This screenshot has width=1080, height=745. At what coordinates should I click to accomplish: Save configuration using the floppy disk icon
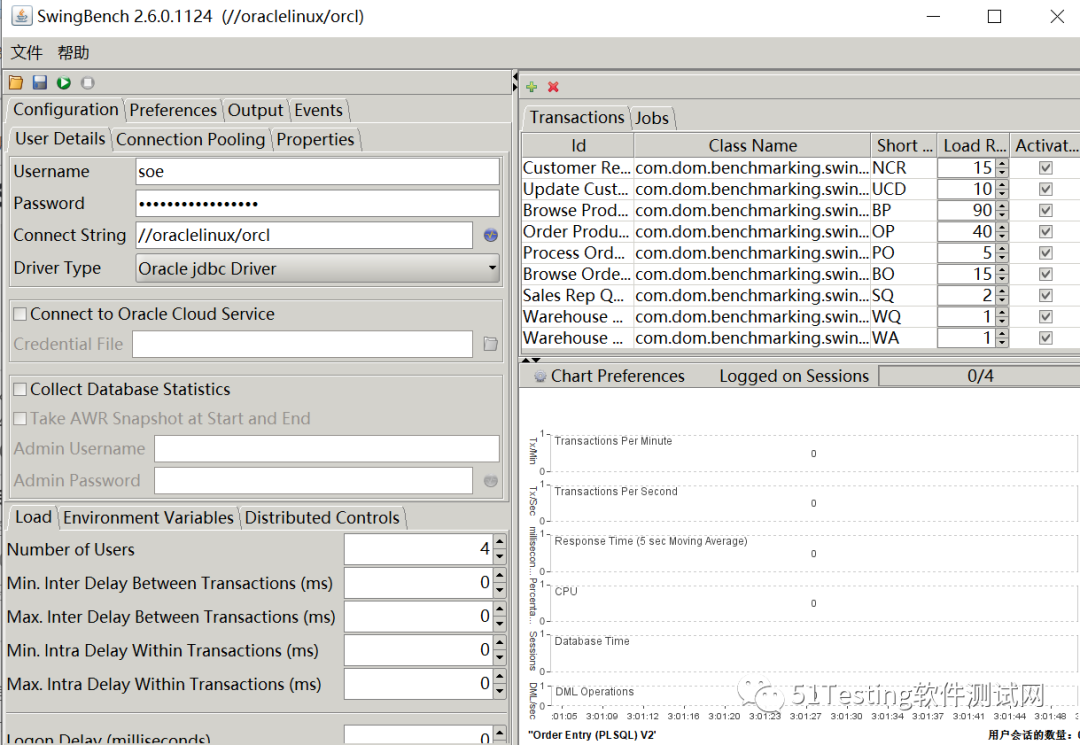coord(40,83)
